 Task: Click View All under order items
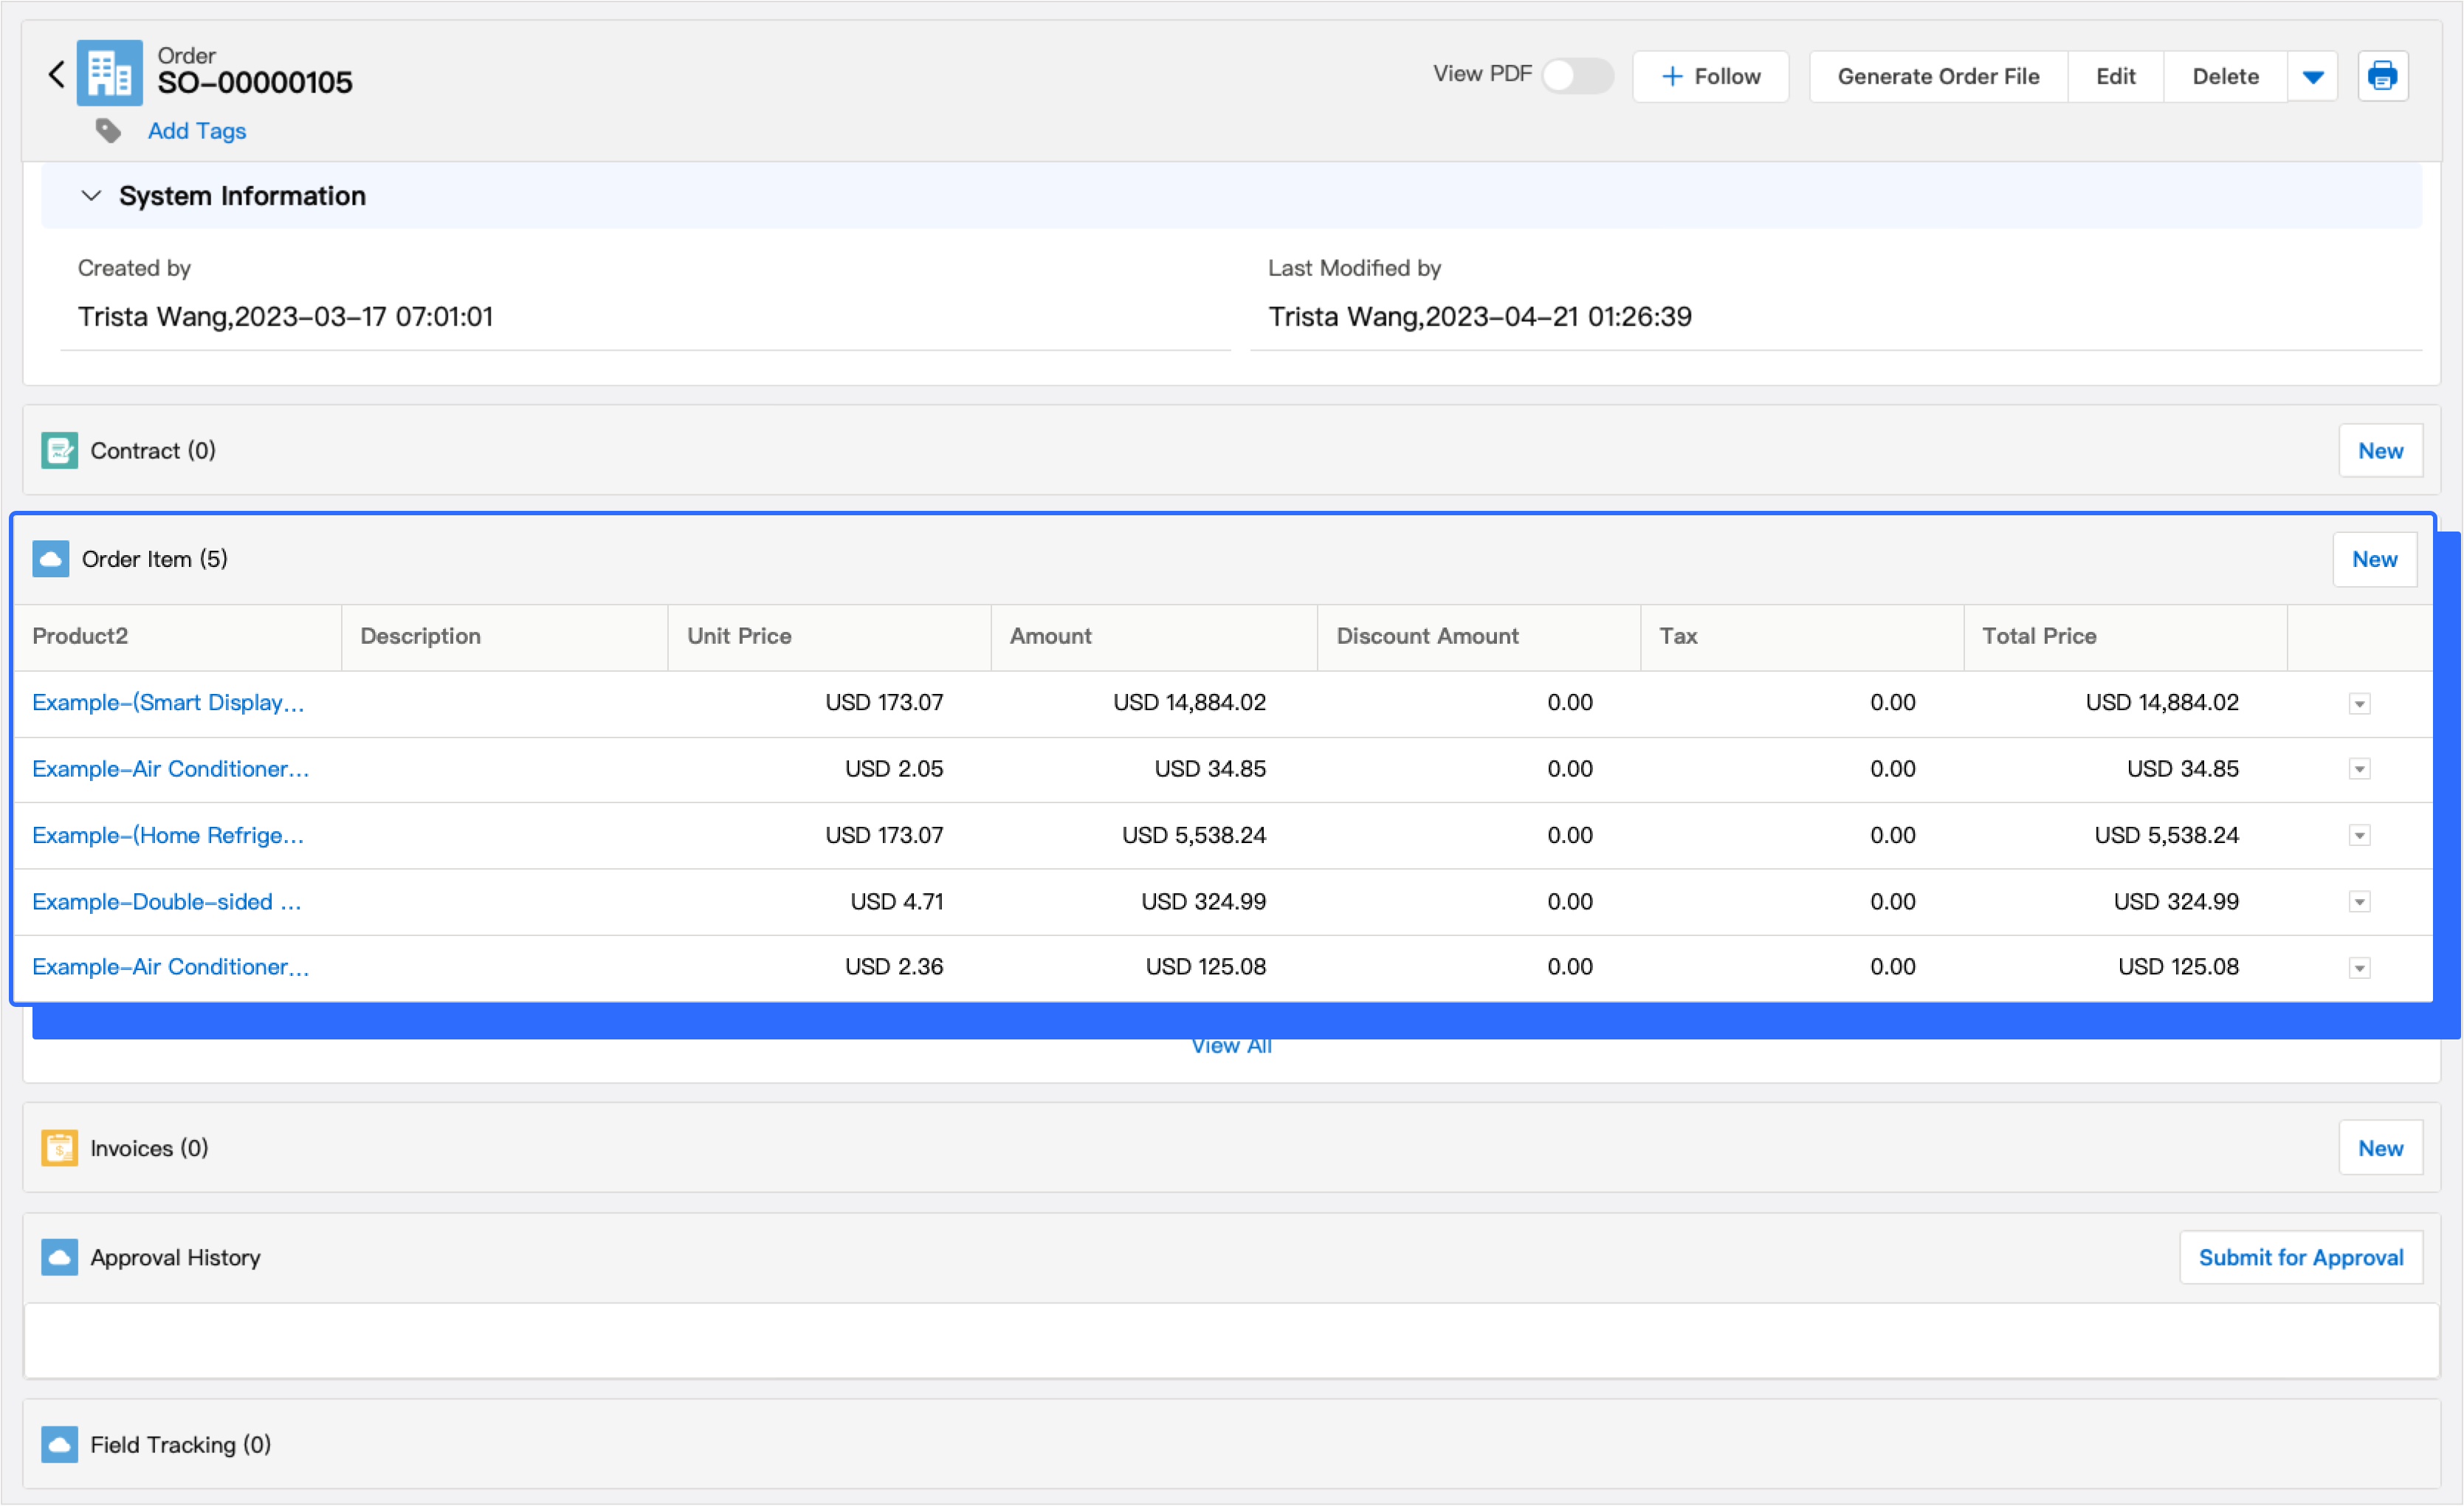tap(1230, 1047)
